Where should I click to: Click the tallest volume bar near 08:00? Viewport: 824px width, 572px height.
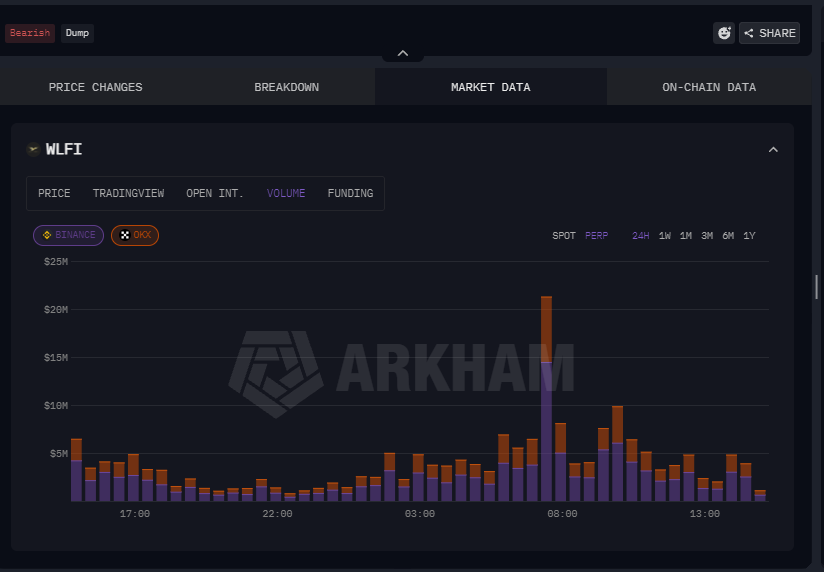547,399
